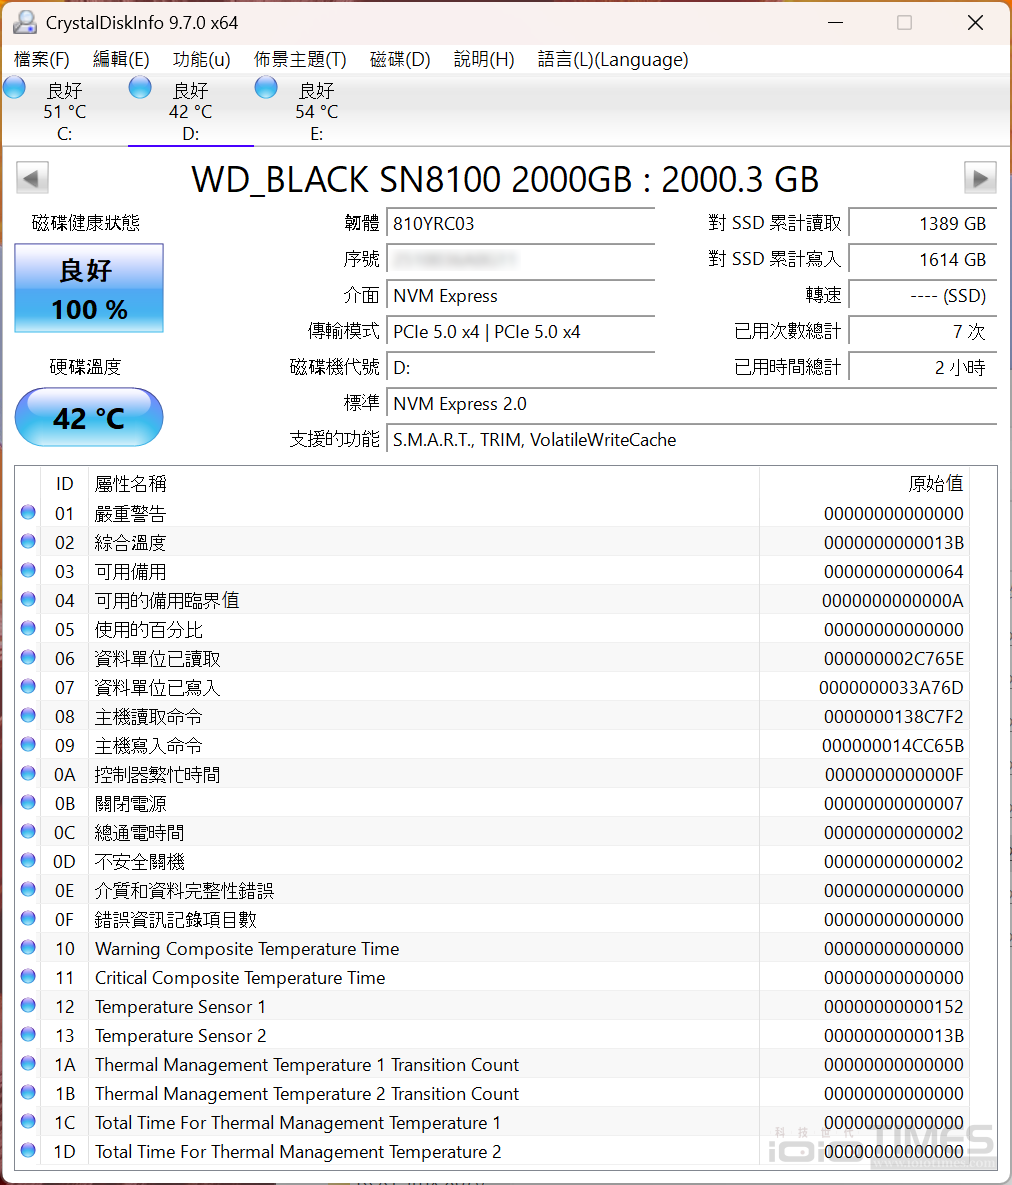Select row Total Time For Thermal Management Temperature 1
Viewport: 1012px width, 1185px height.
(492, 1123)
